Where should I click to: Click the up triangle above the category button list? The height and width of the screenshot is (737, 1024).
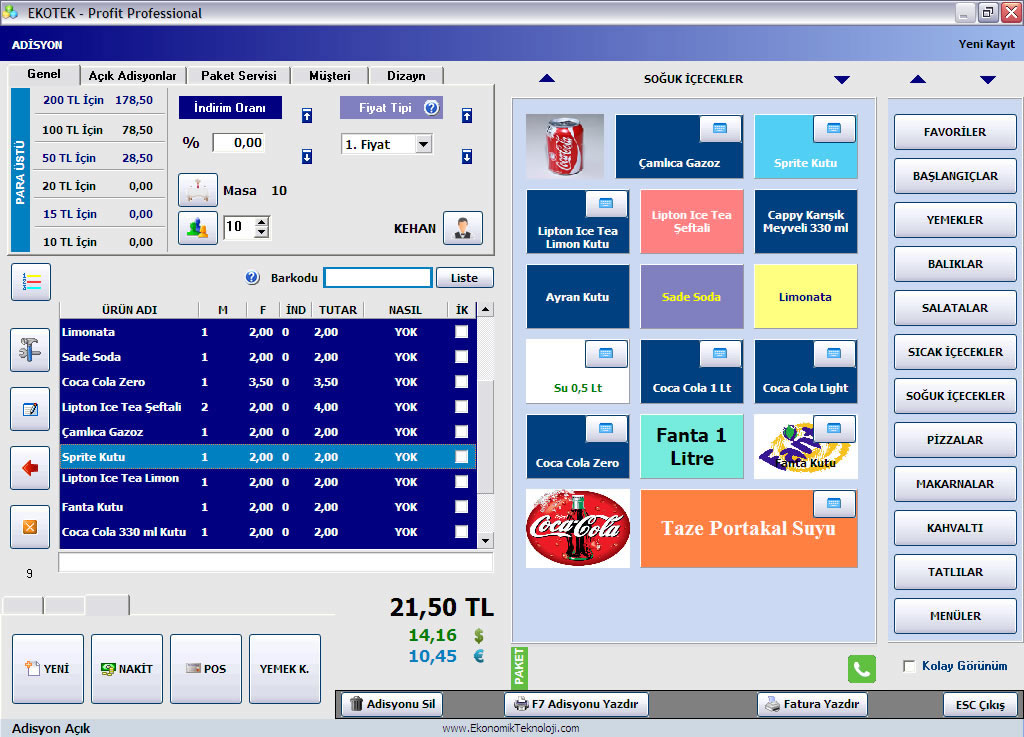(x=918, y=79)
